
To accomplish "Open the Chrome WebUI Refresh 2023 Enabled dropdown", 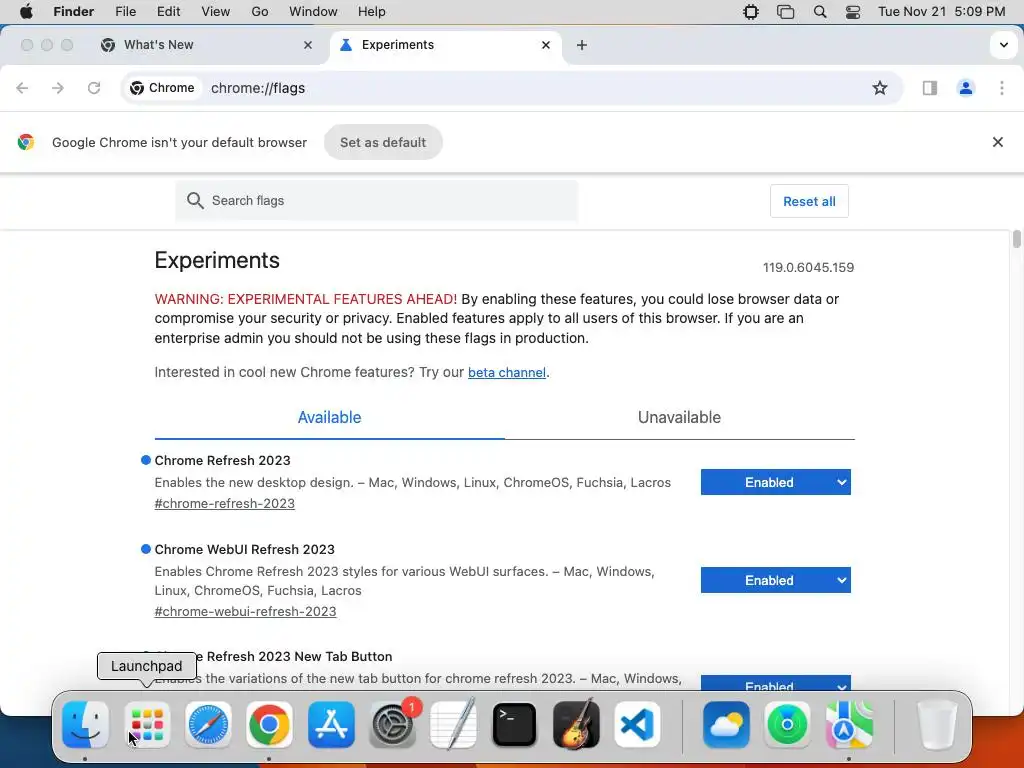I will point(776,580).
